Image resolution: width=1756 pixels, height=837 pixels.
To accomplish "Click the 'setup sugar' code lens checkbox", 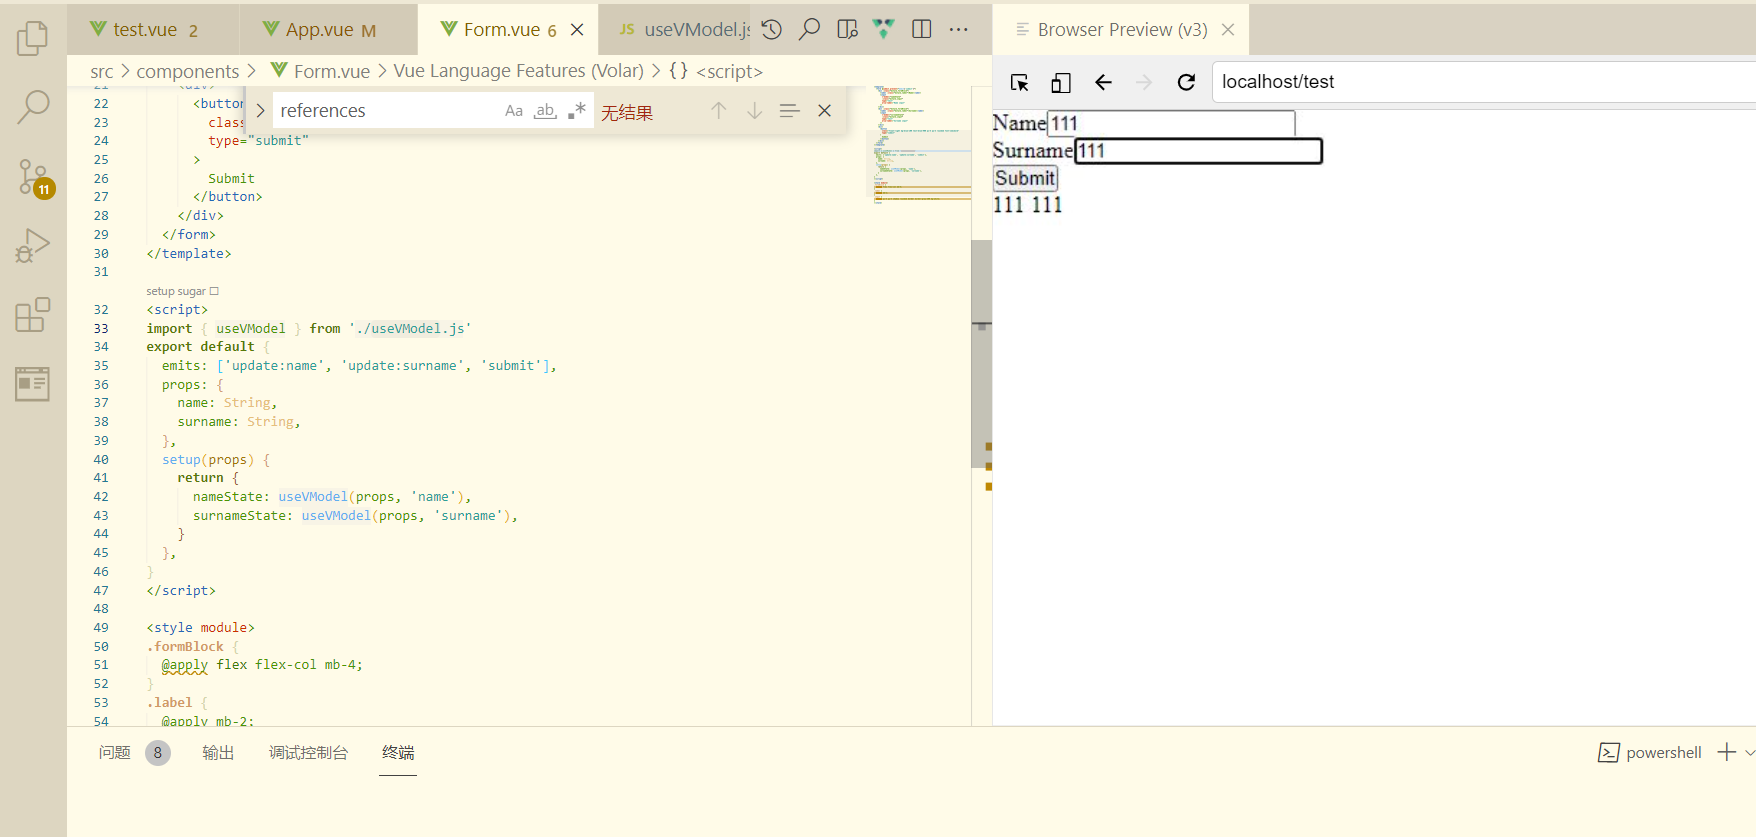I will point(214,291).
